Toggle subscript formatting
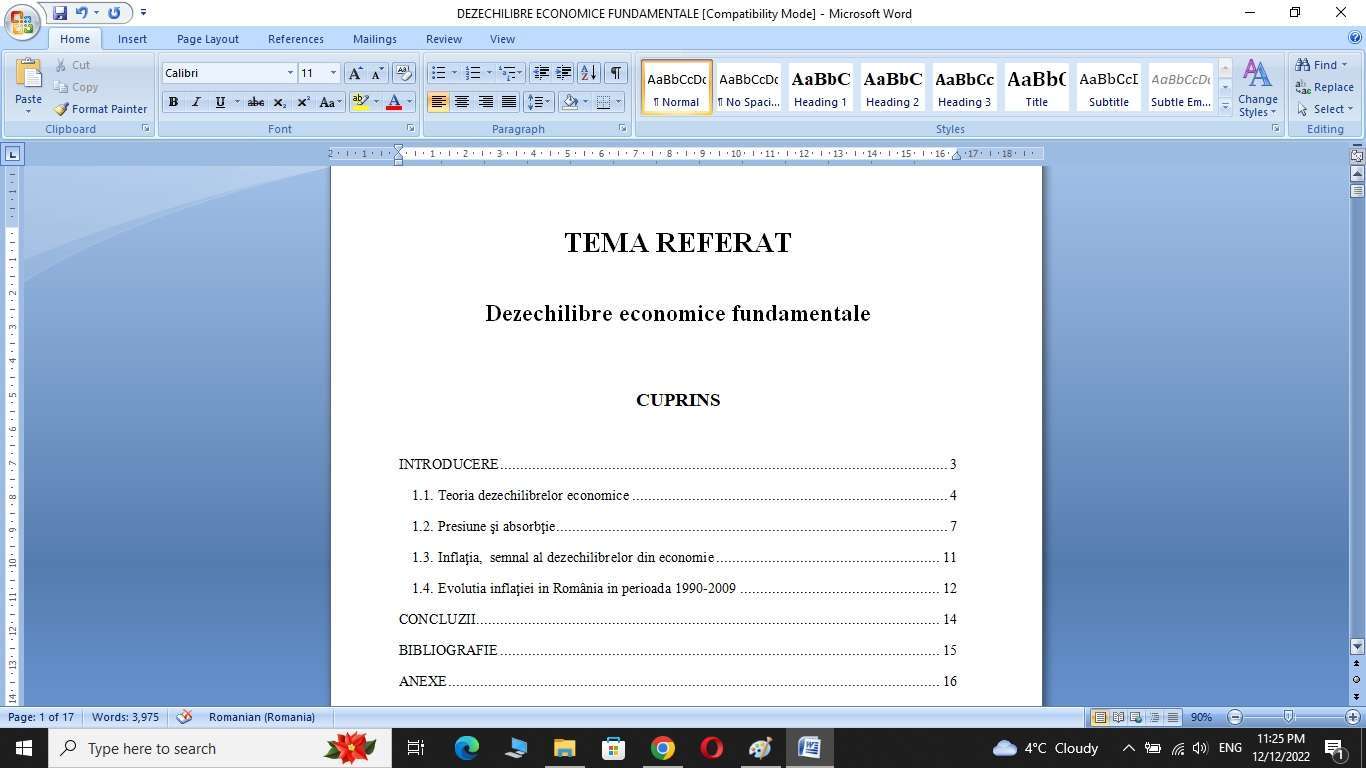Image resolution: width=1366 pixels, height=768 pixels. tap(279, 102)
